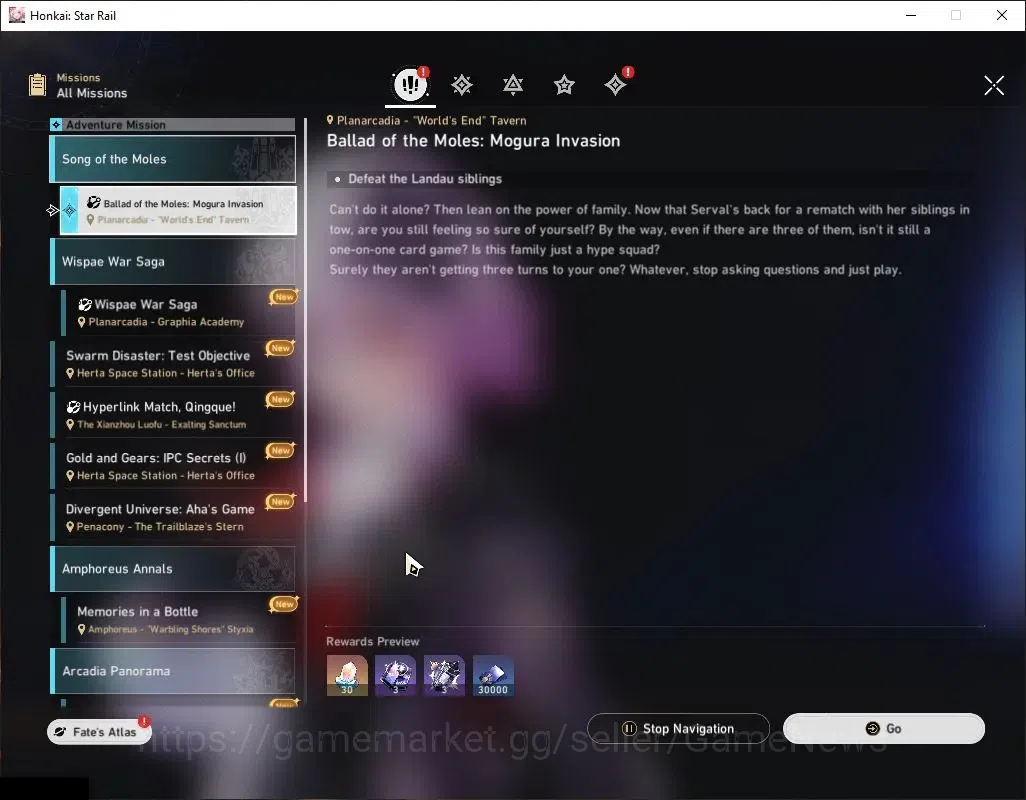Click the location pin icon beside Planarcadia - "World's End" Tavern

pos(330,120)
